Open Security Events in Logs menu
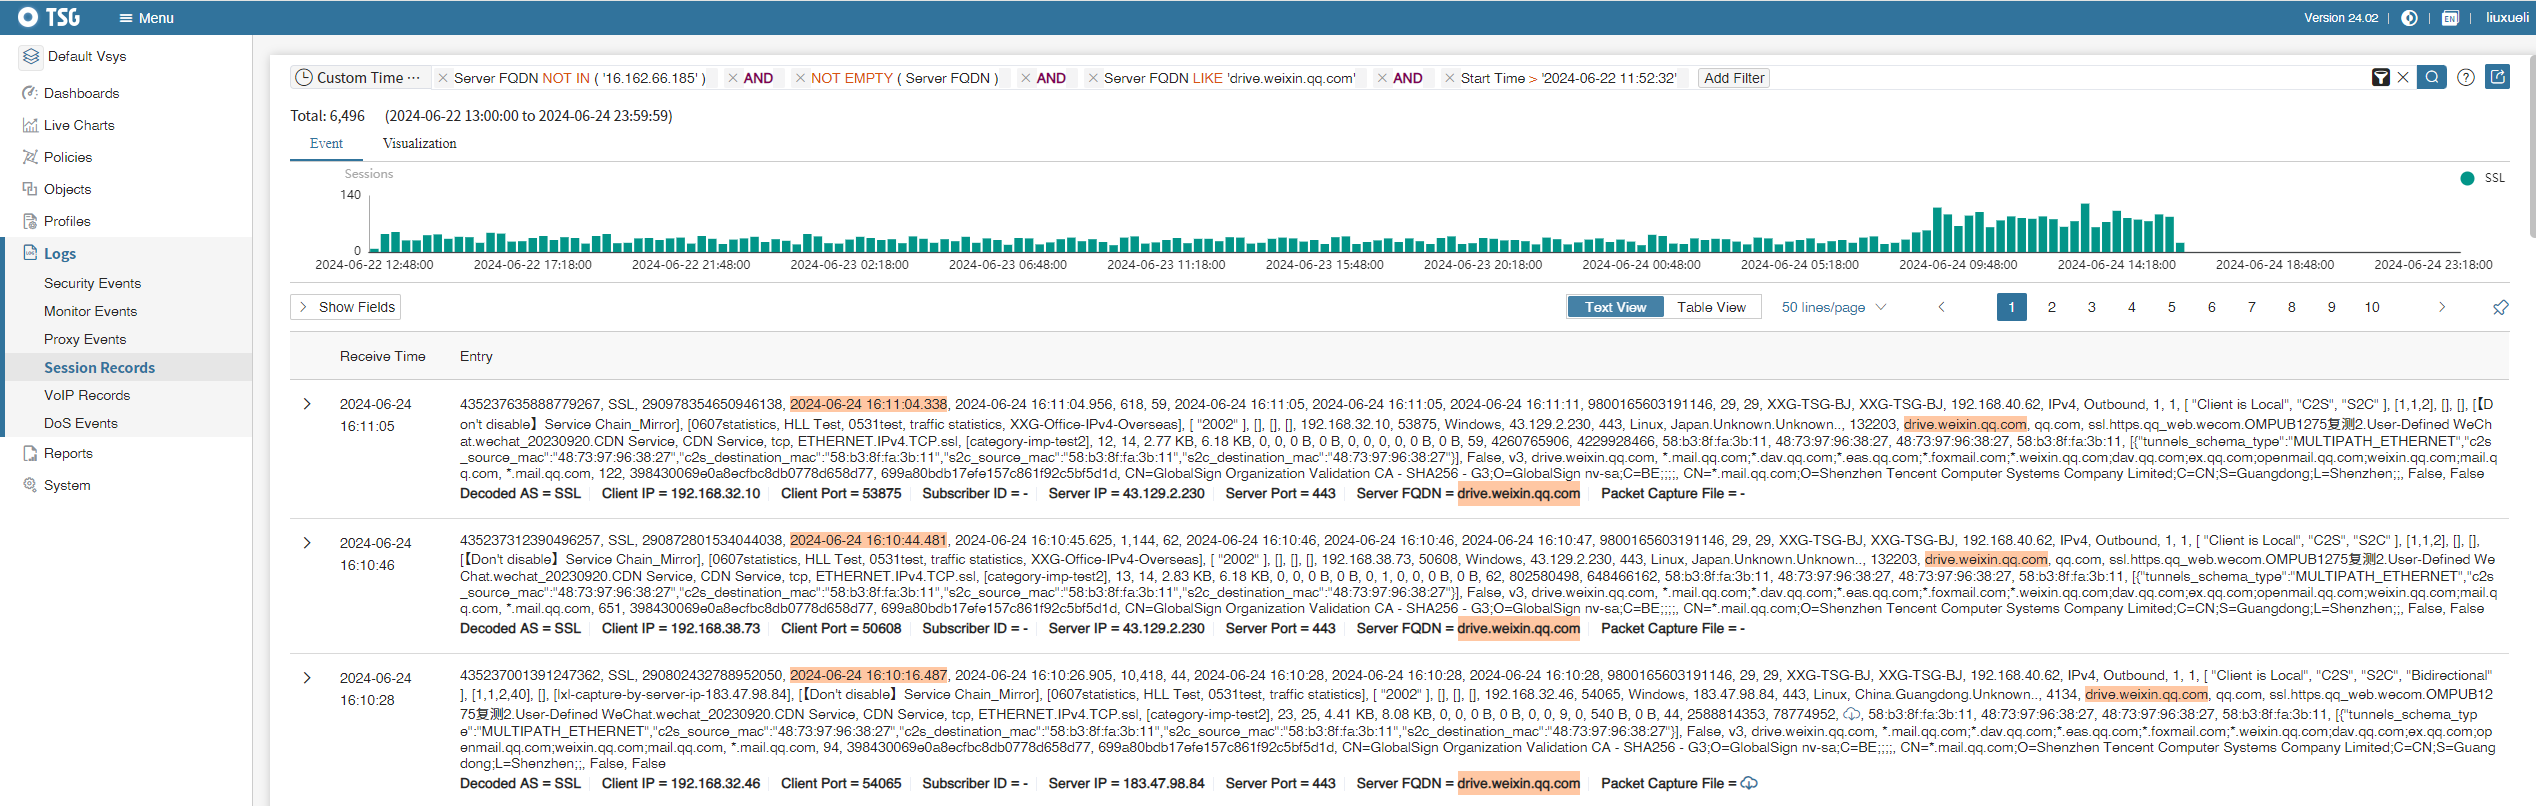This screenshot has width=2536, height=806. pos(92,283)
